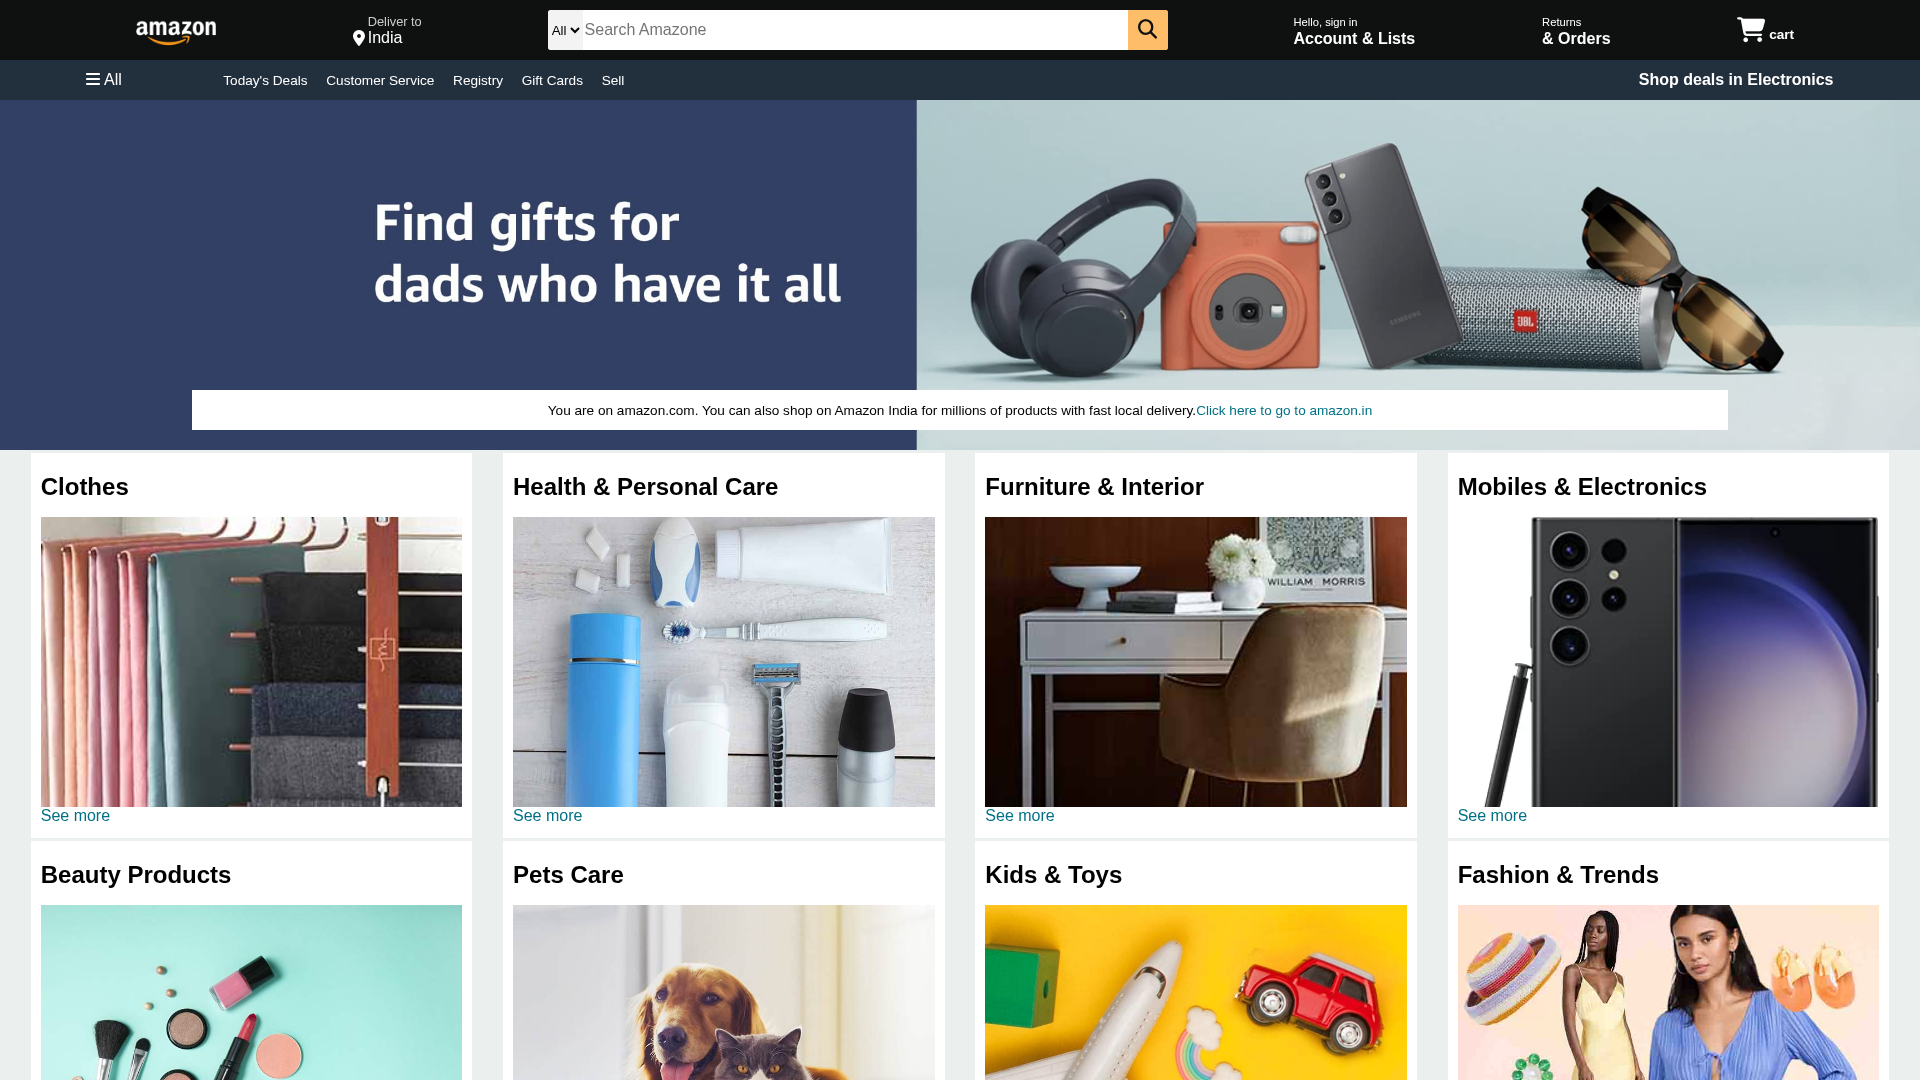Open Mobiles & Electronics phone image

tap(1668, 662)
